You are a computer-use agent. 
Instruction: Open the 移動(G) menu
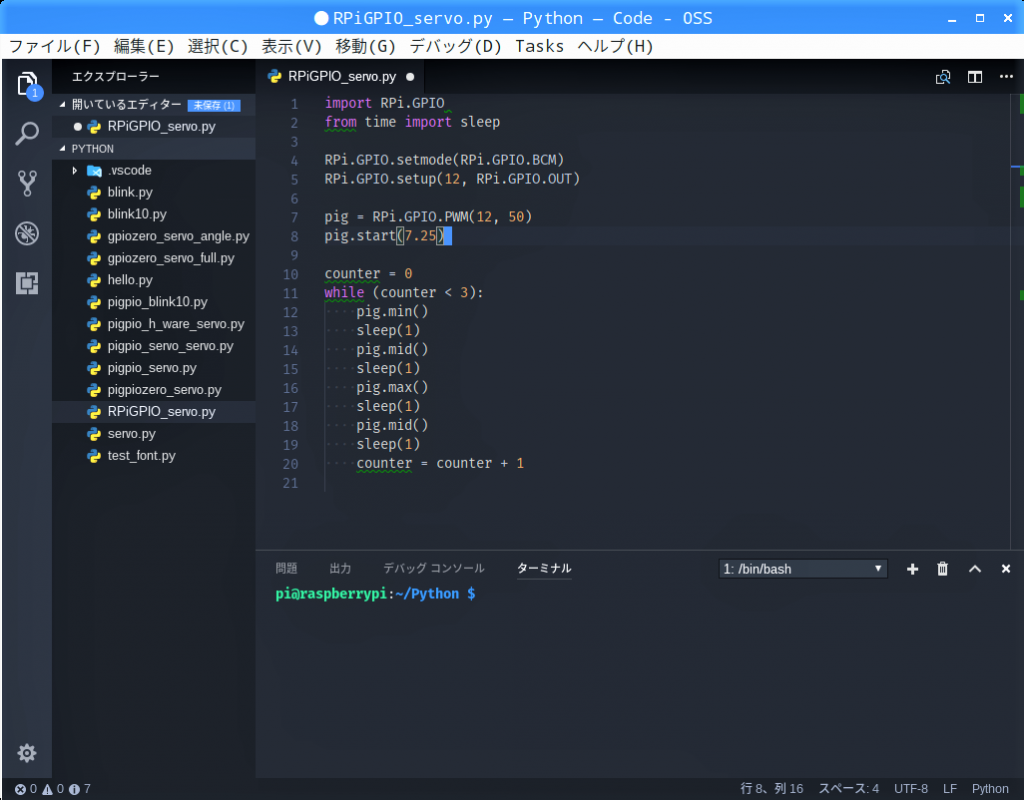[366, 46]
